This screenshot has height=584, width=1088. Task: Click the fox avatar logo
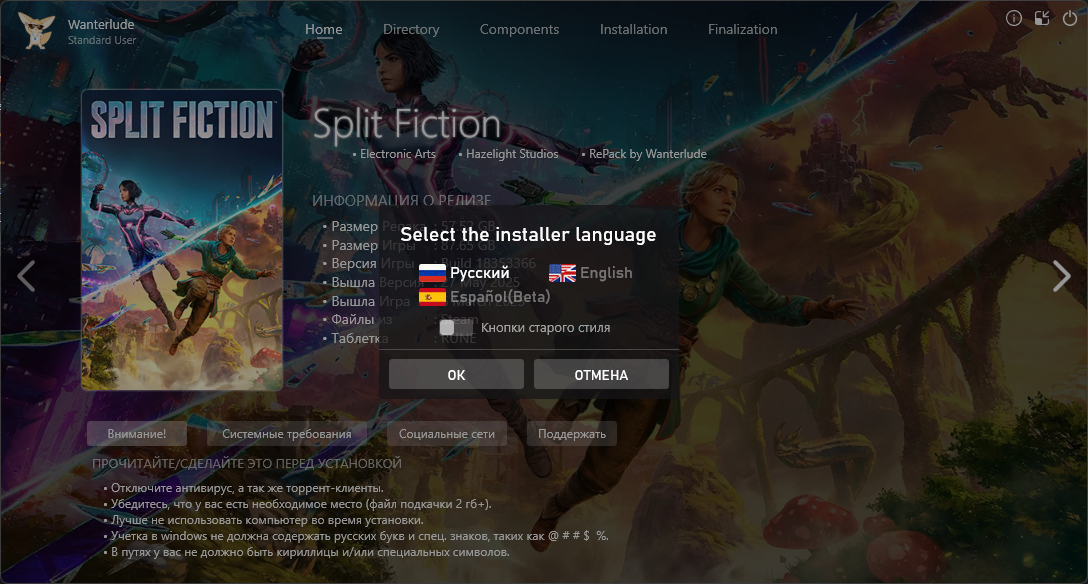[x=37, y=31]
